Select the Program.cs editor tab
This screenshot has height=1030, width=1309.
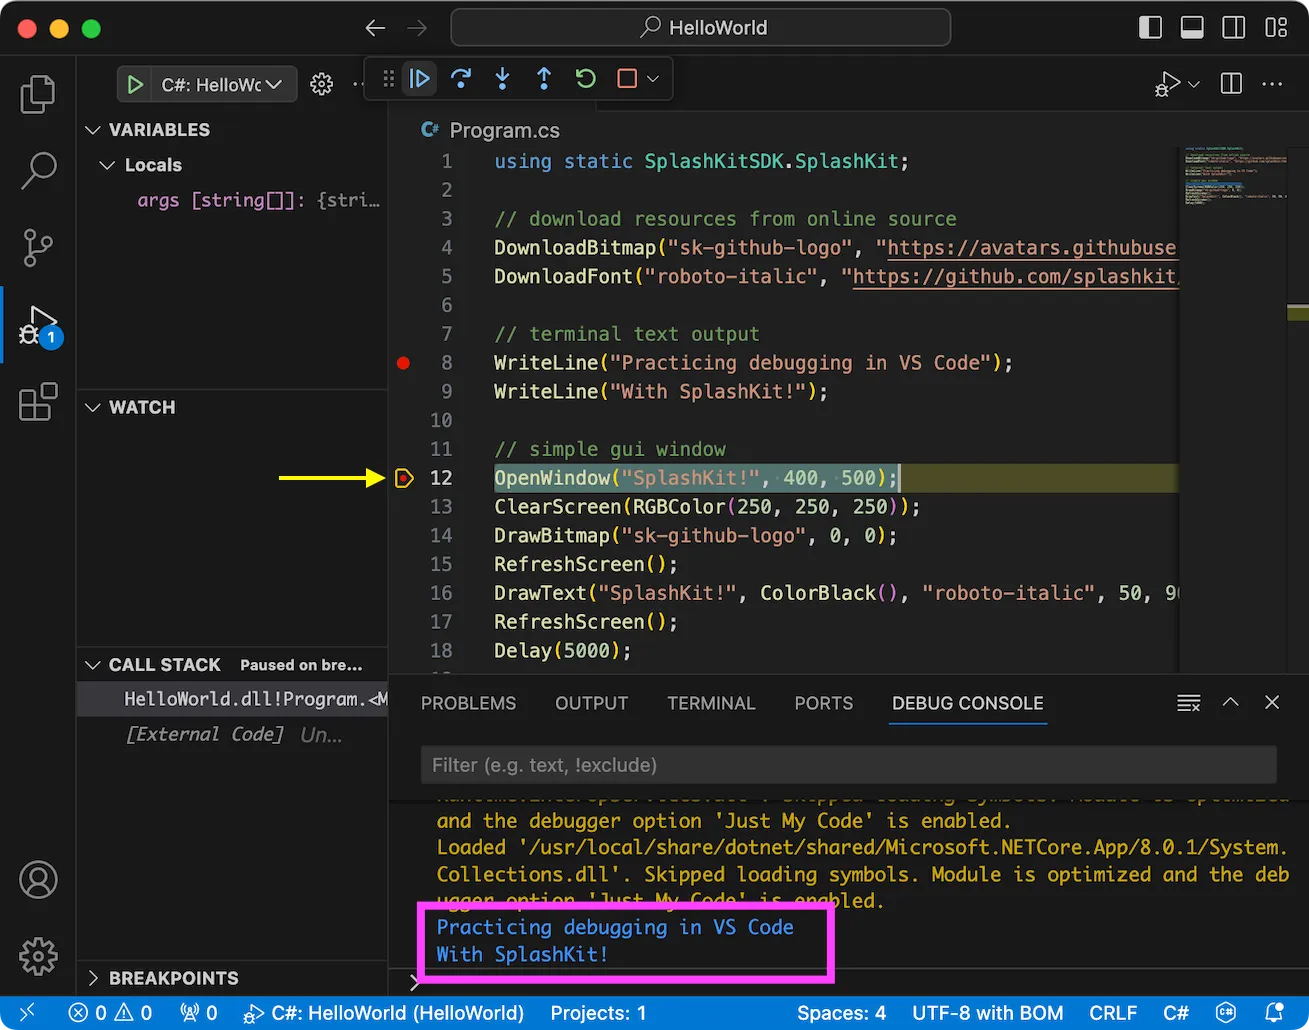[491, 130]
